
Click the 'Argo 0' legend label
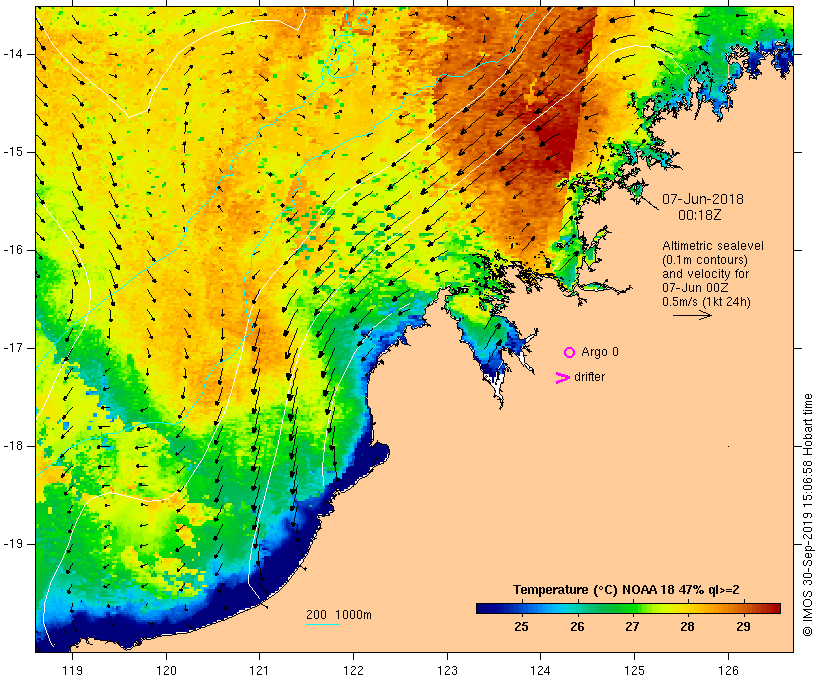600,352
